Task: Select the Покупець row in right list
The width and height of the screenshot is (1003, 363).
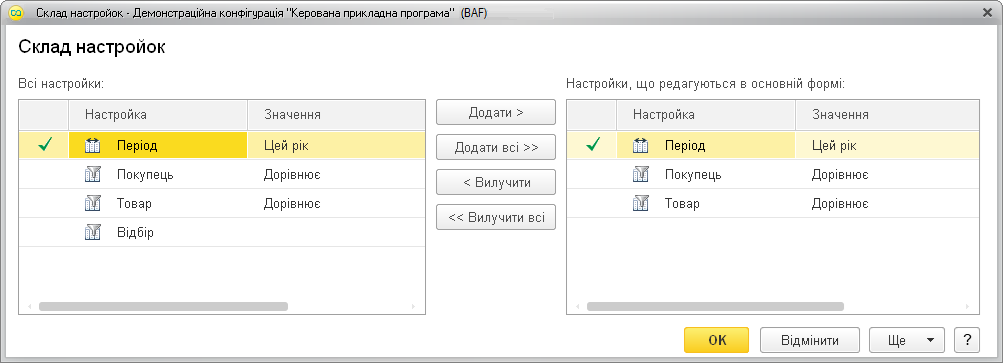Action: click(x=773, y=174)
